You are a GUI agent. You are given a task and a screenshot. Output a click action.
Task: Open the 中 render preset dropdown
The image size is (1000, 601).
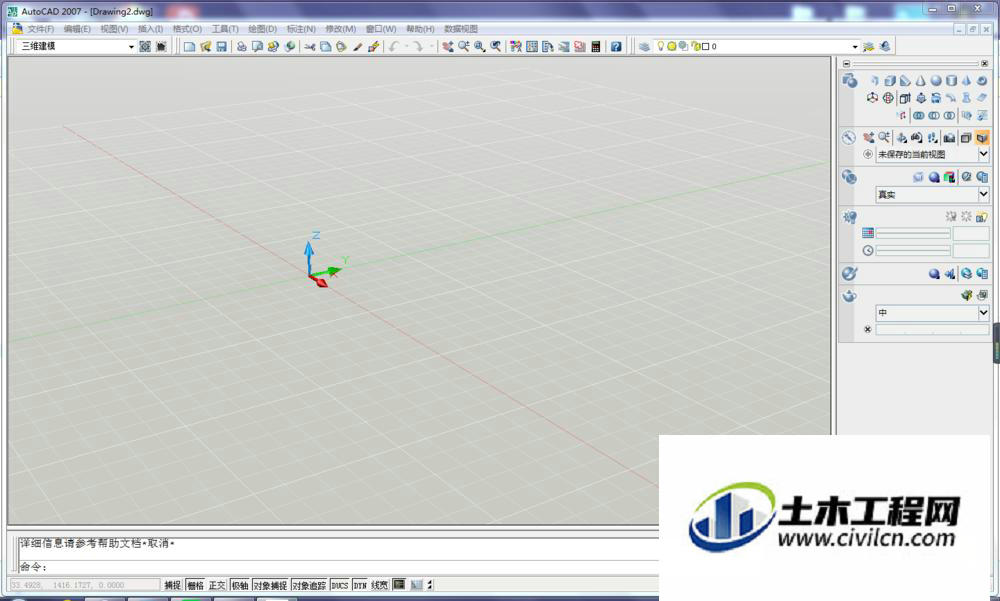click(x=983, y=313)
